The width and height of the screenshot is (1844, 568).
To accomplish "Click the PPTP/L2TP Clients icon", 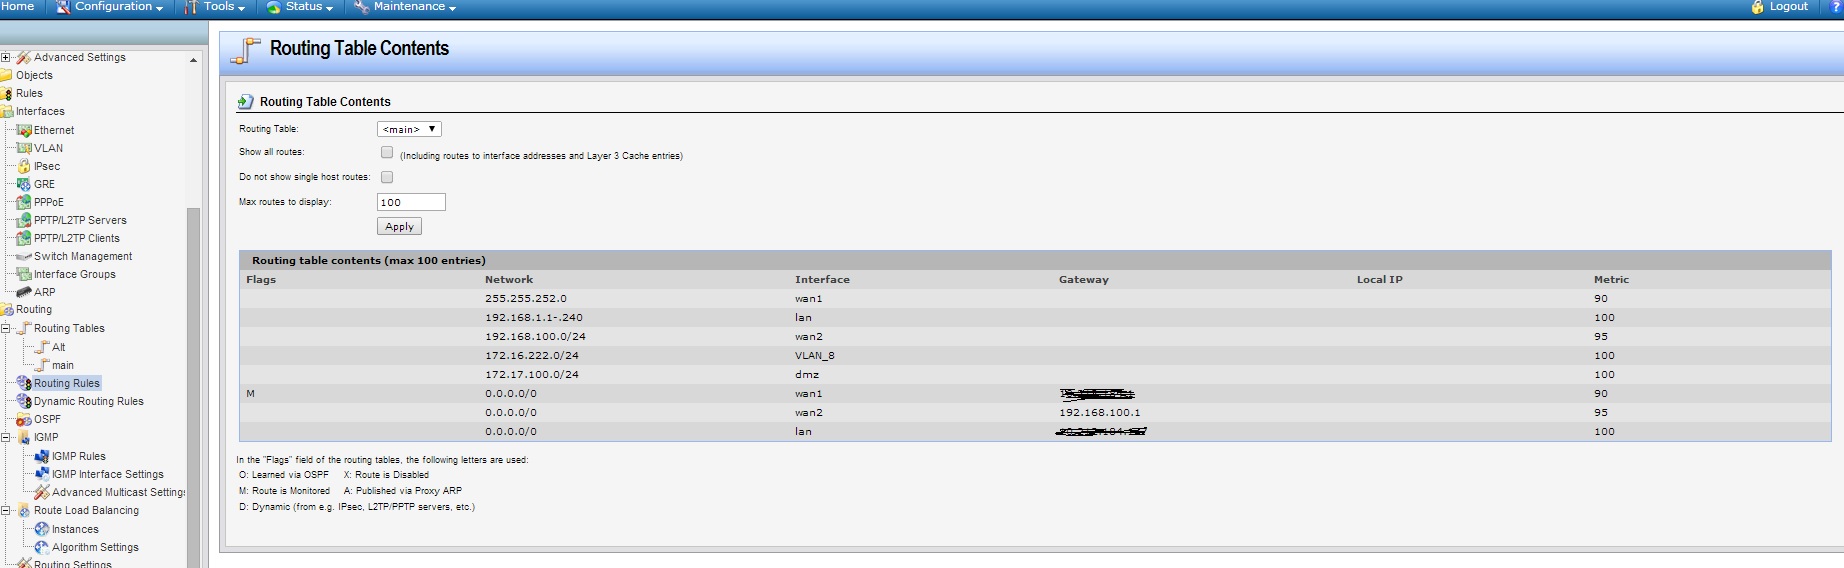I will [x=24, y=238].
